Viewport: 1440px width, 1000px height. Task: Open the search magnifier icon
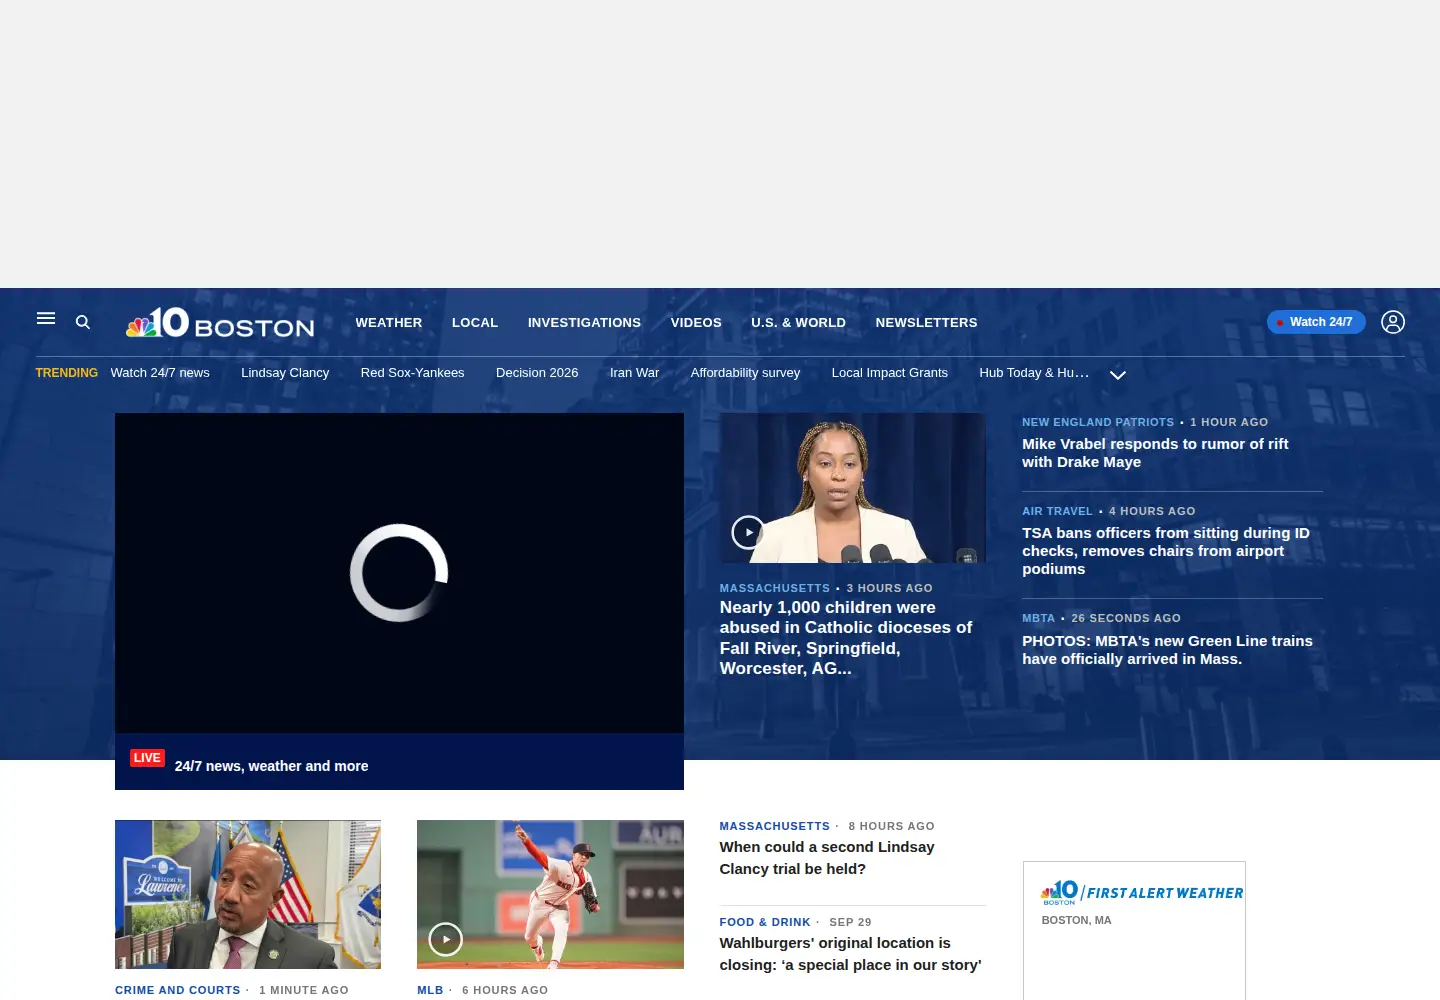[83, 322]
